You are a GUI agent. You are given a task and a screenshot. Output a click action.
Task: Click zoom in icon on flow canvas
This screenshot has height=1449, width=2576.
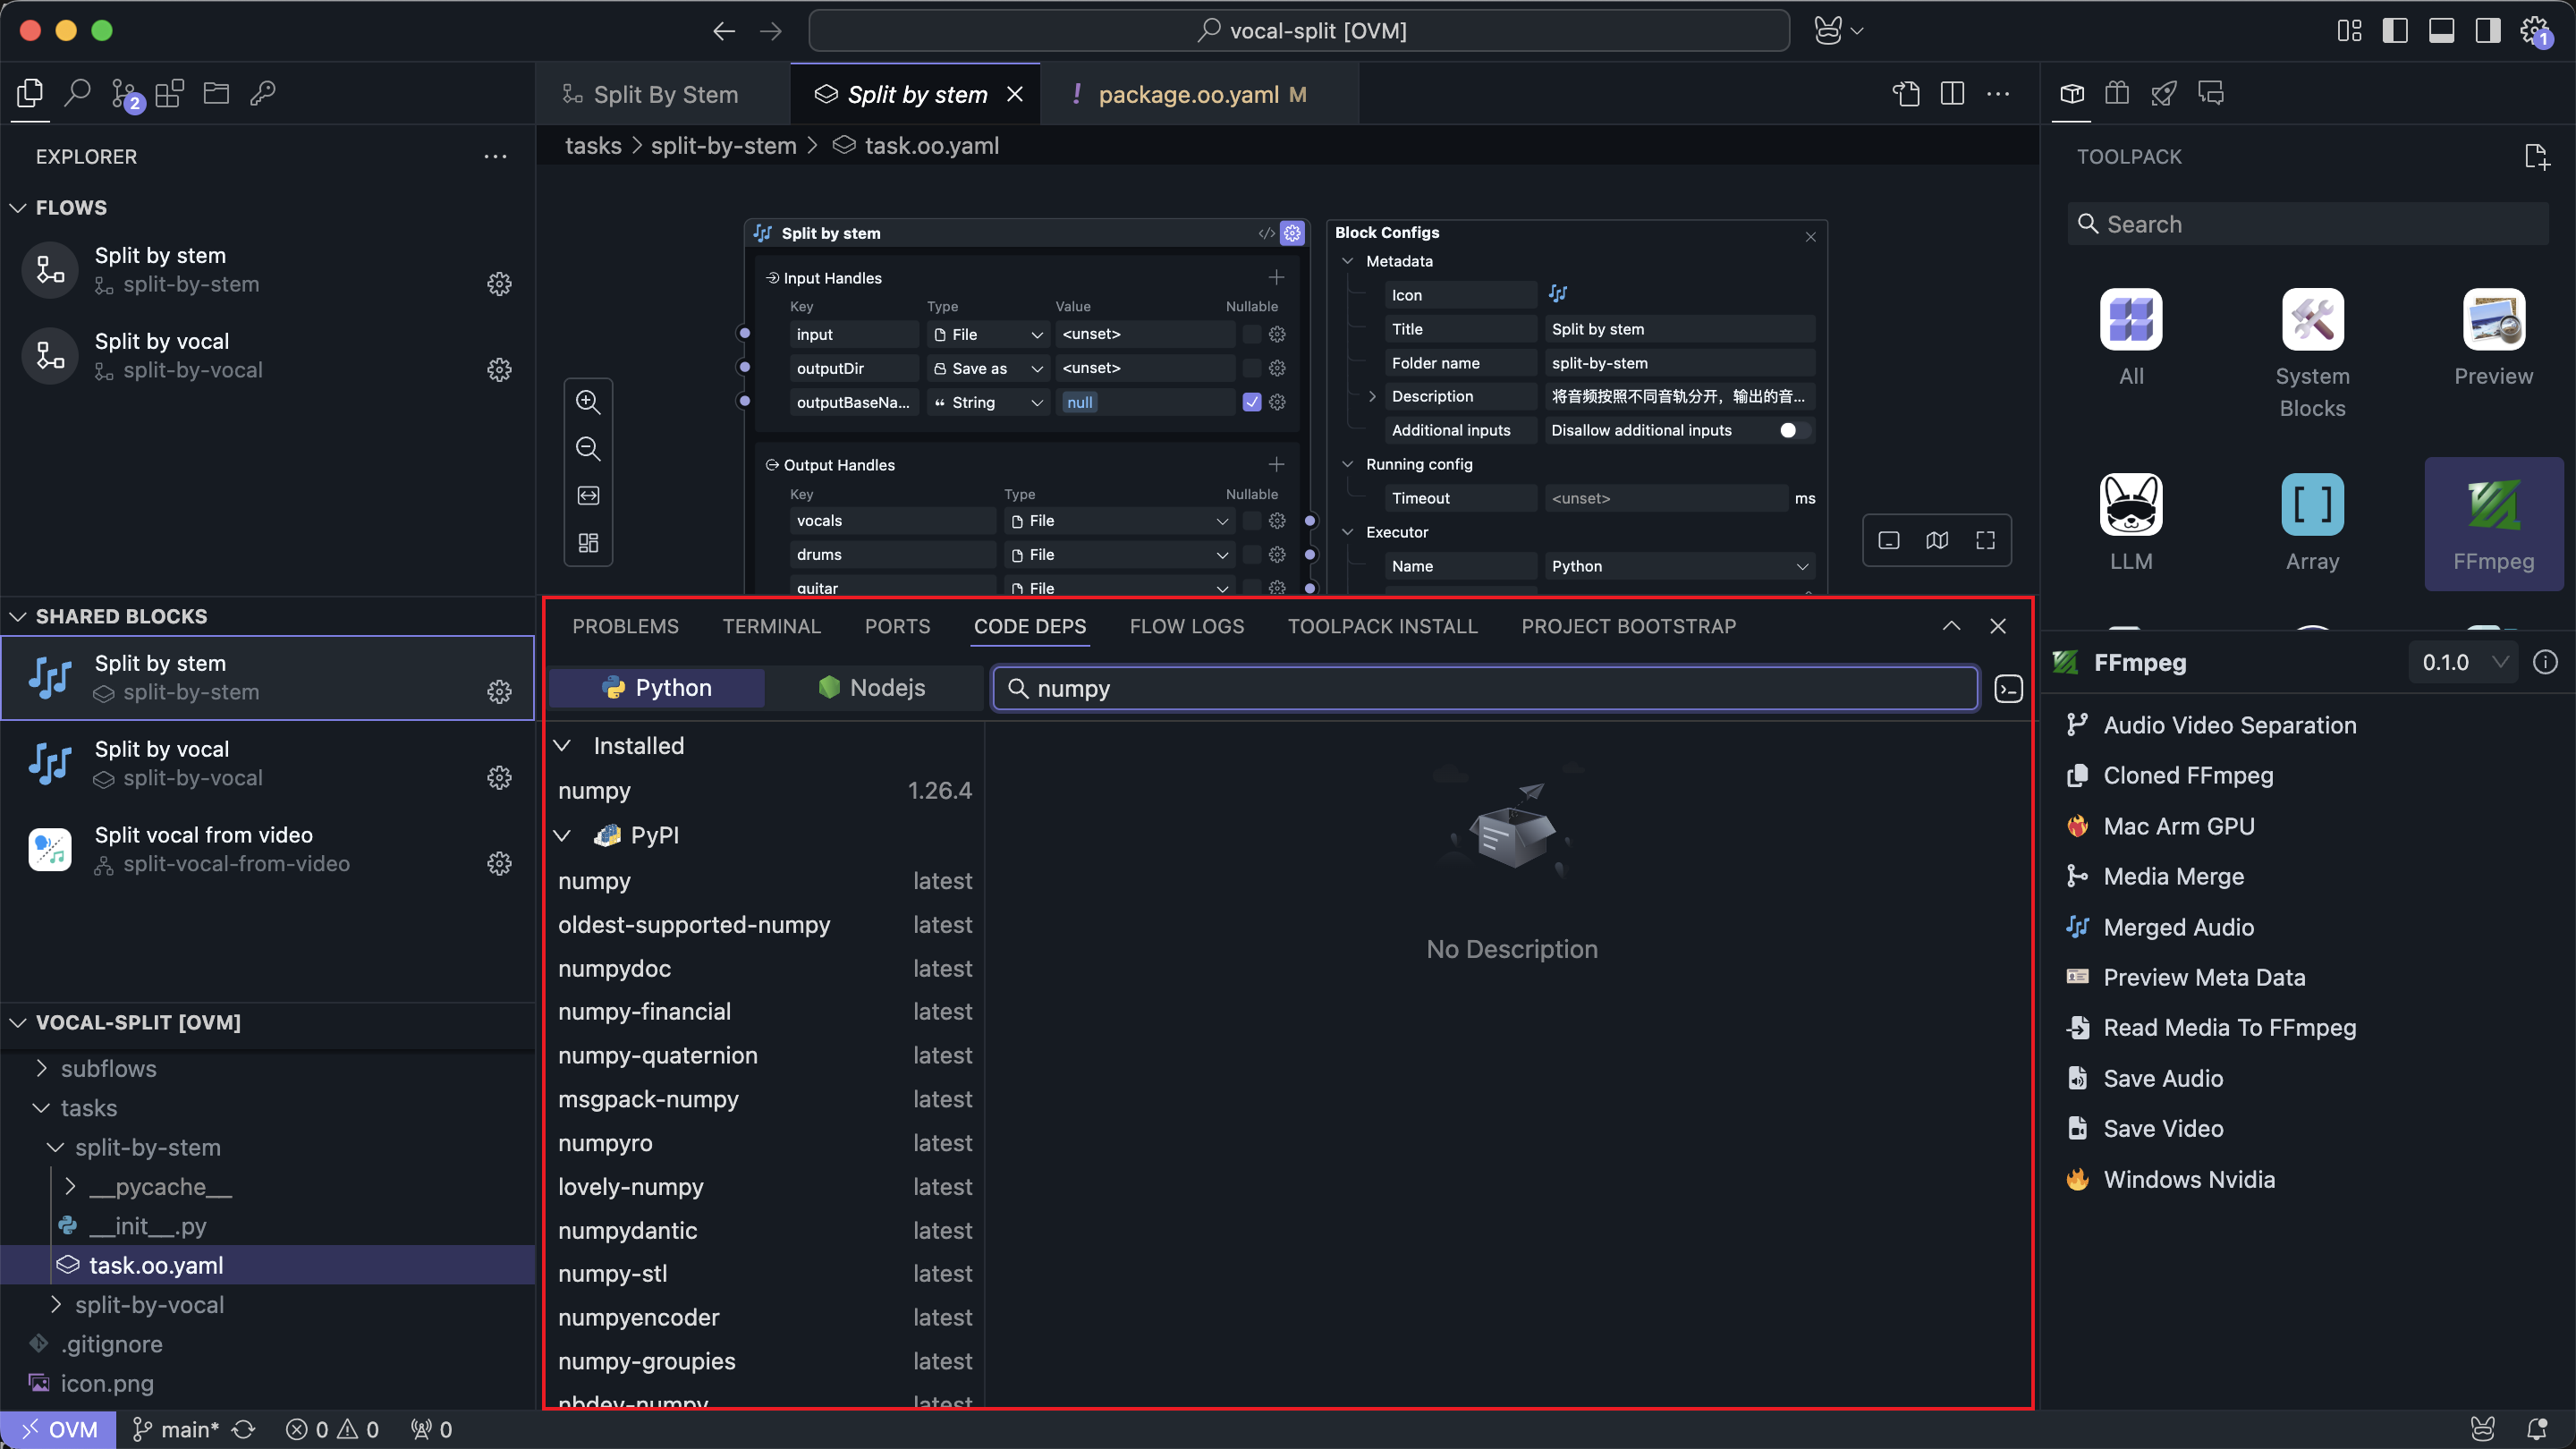click(x=588, y=402)
